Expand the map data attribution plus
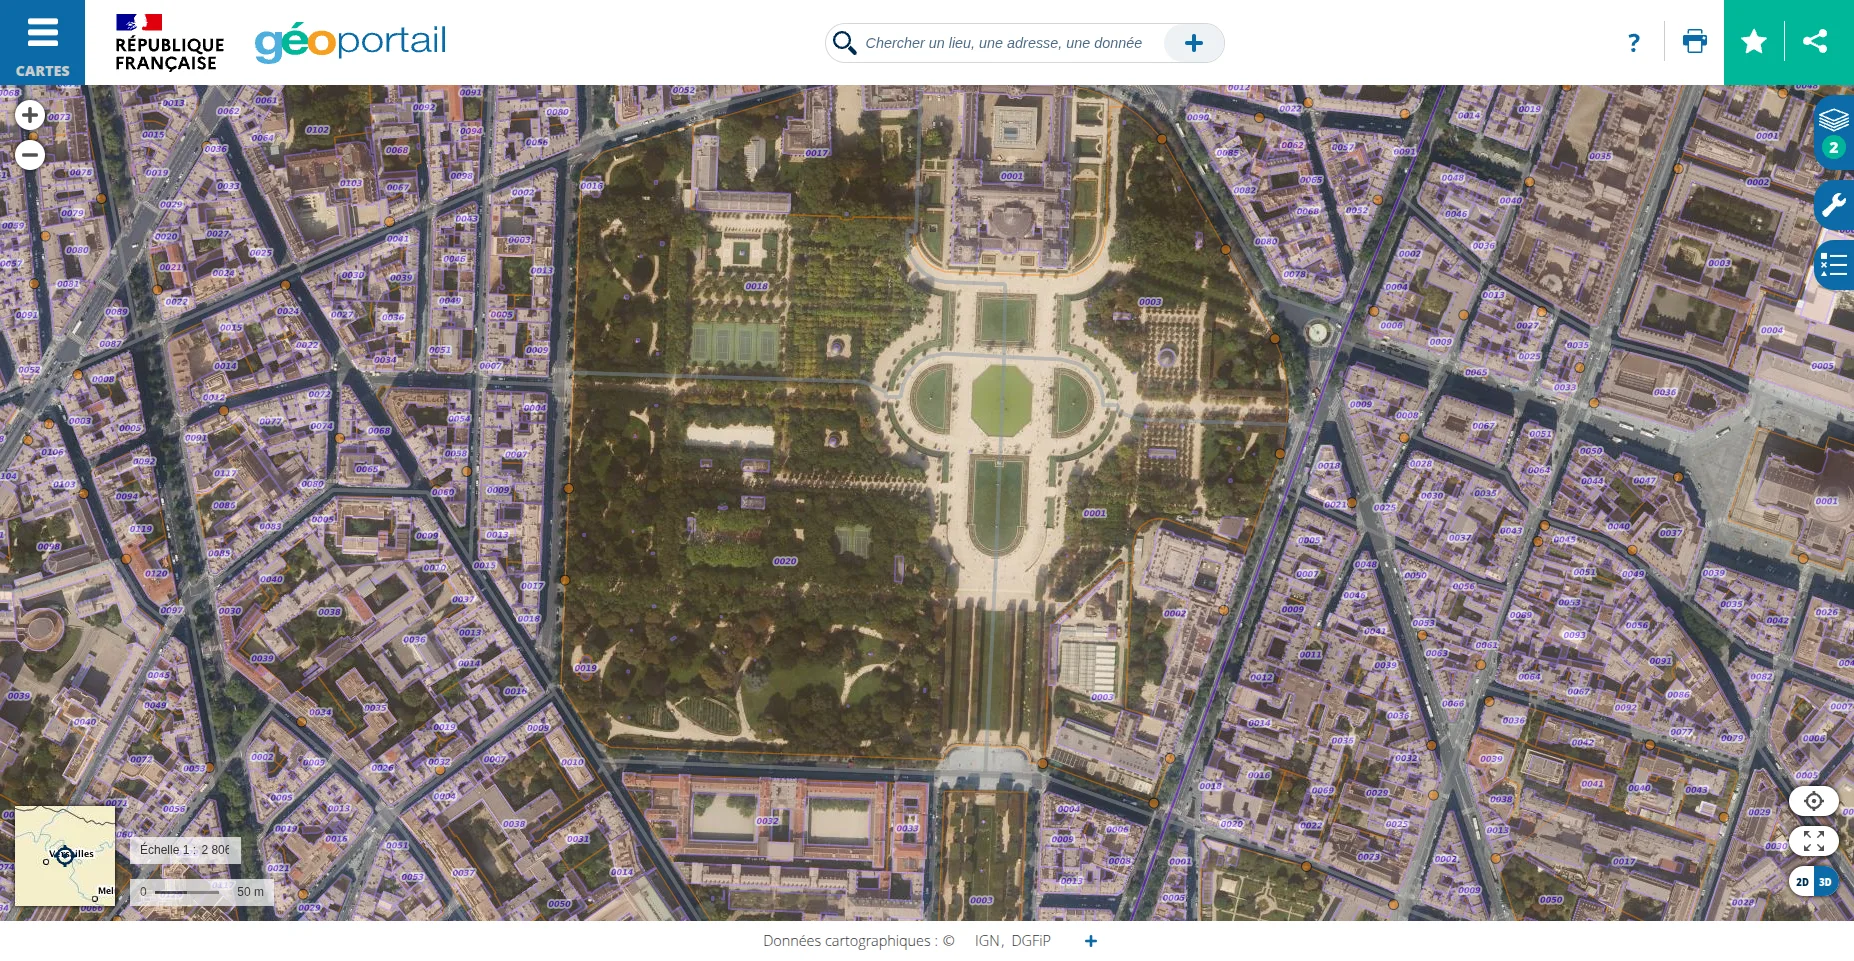The image size is (1854, 961). pos(1090,941)
